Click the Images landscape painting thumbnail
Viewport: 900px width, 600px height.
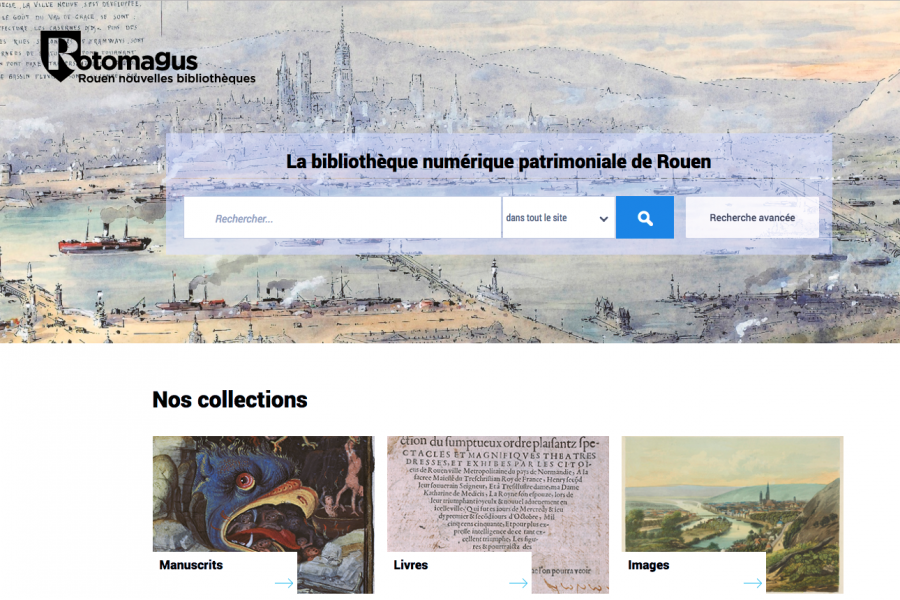(x=732, y=494)
